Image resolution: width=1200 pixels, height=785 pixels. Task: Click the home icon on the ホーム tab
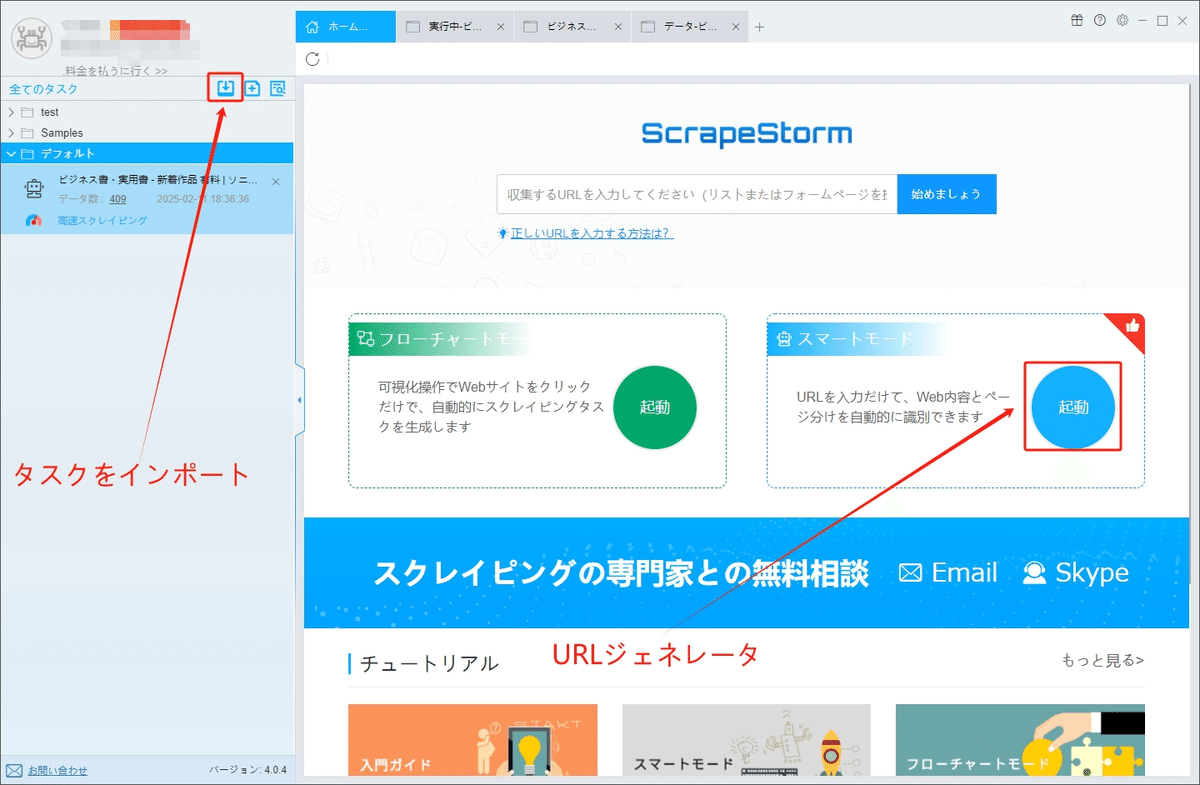[x=313, y=27]
